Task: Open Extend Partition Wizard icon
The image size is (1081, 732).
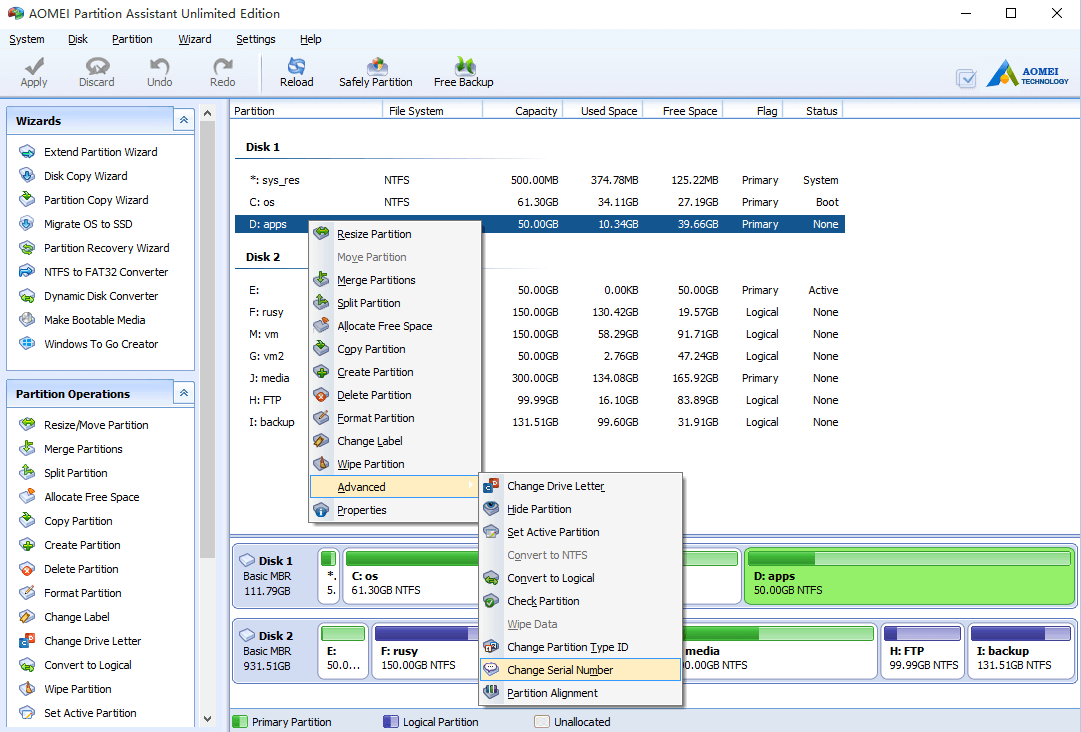Action: click(27, 152)
